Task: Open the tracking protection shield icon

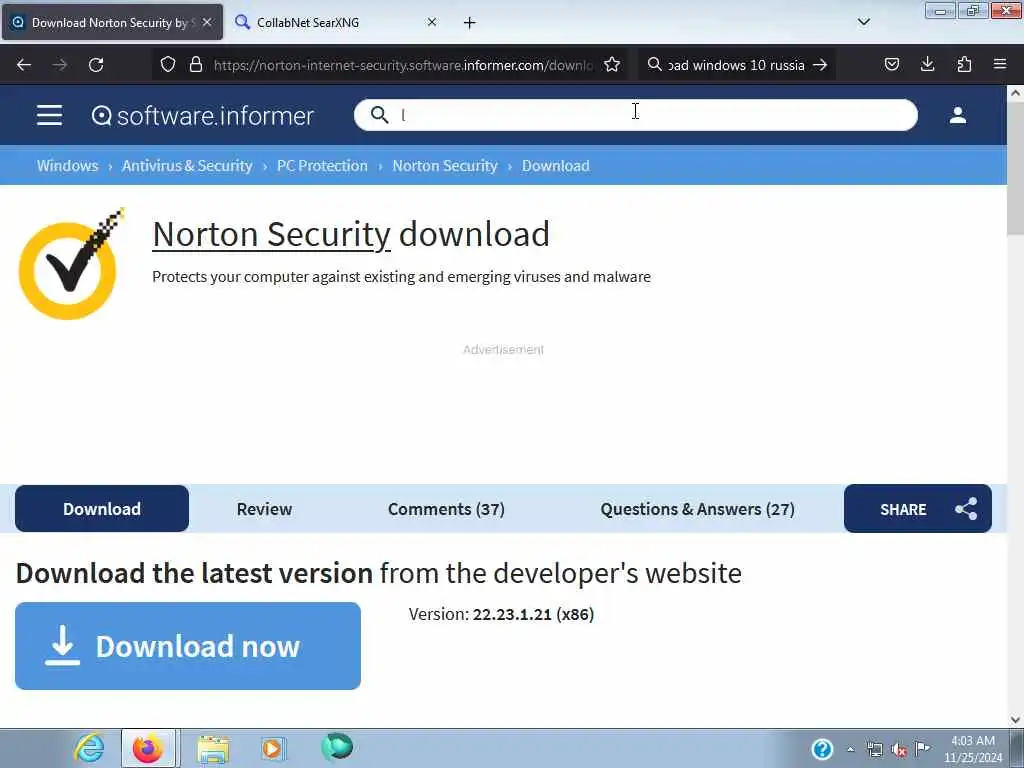Action: pyautogui.click(x=168, y=65)
